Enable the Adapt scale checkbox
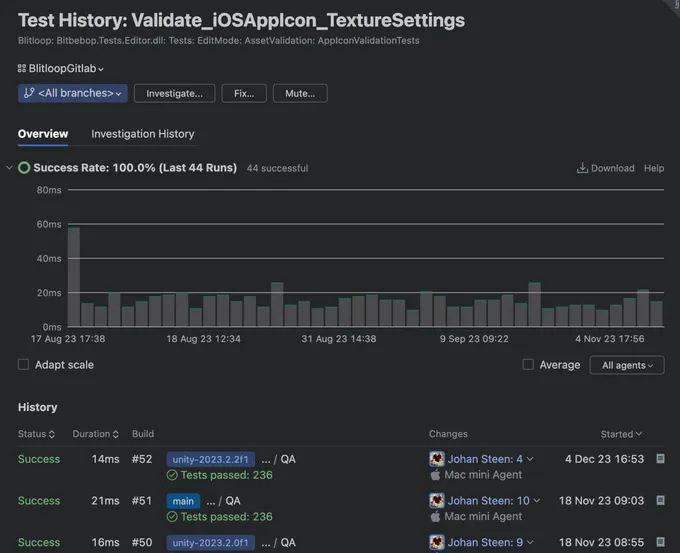Screen dimensions: 680x553 pyautogui.click(x=23, y=365)
